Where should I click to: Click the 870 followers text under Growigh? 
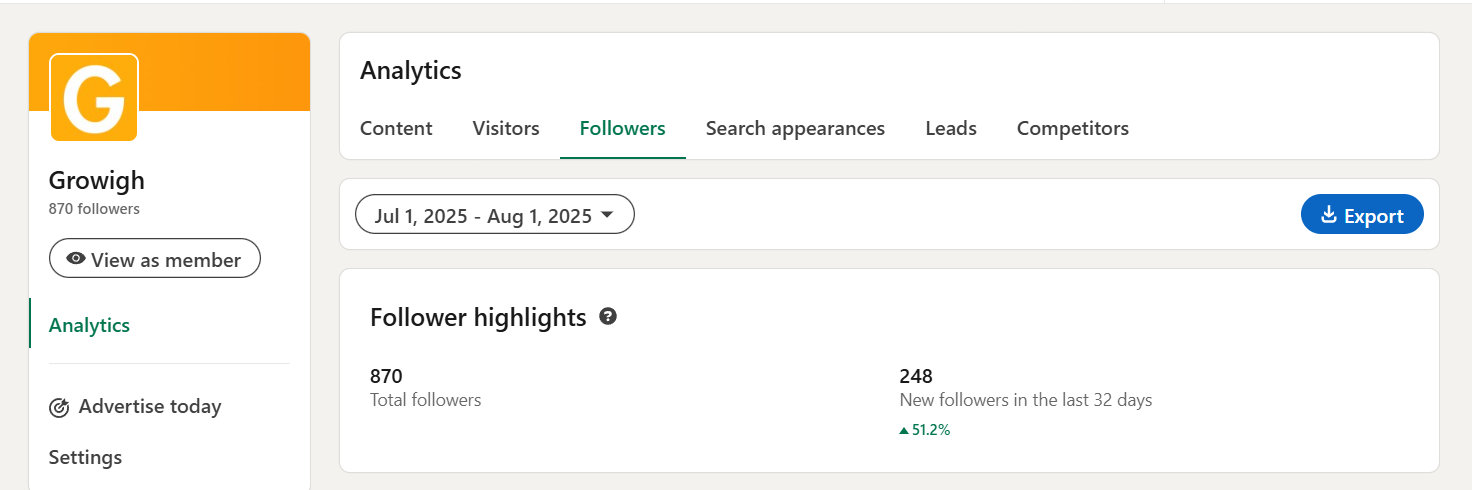click(x=94, y=209)
